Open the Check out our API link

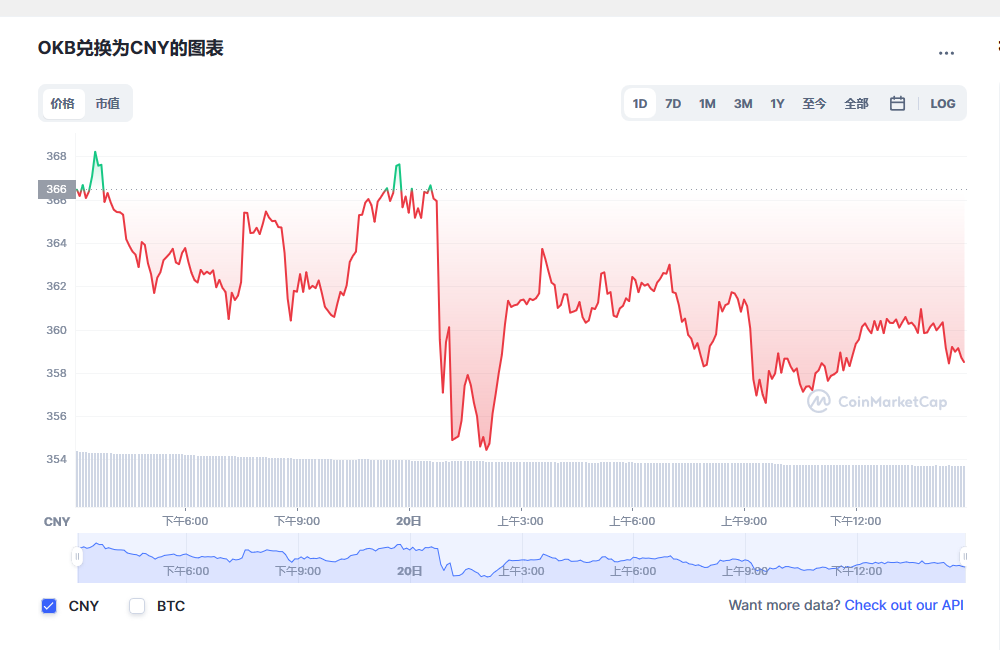(904, 605)
